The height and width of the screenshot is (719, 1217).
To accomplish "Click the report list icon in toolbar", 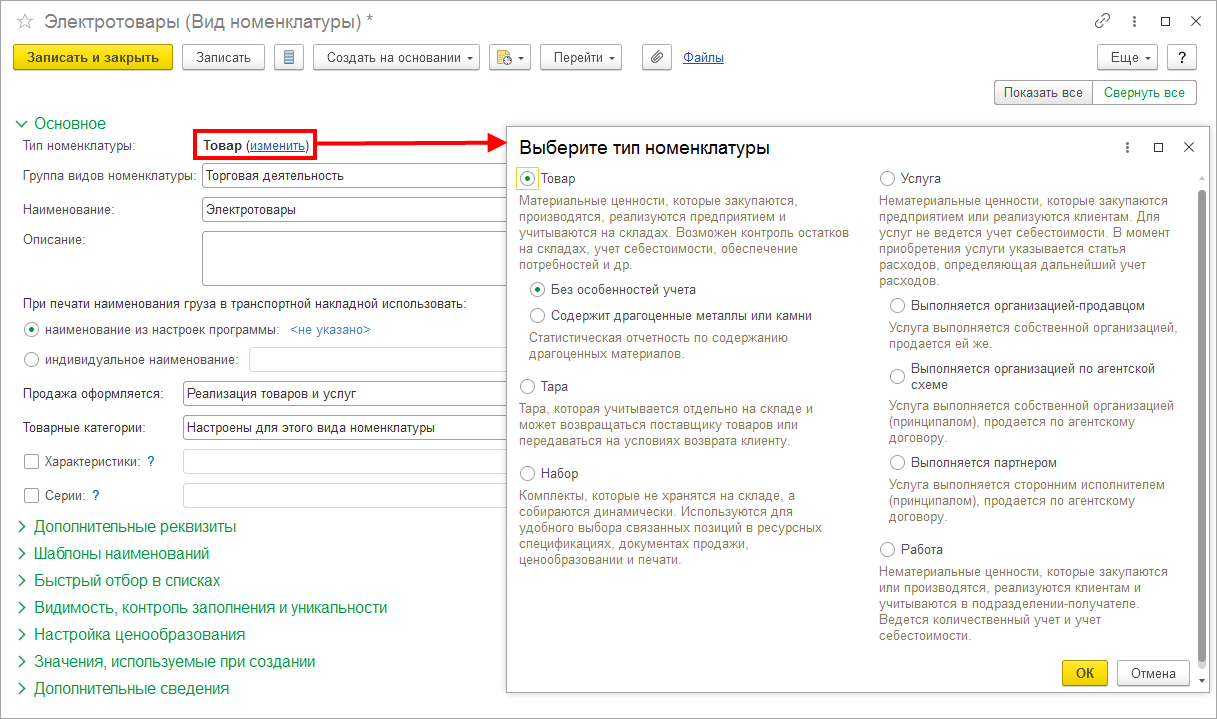I will (289, 58).
